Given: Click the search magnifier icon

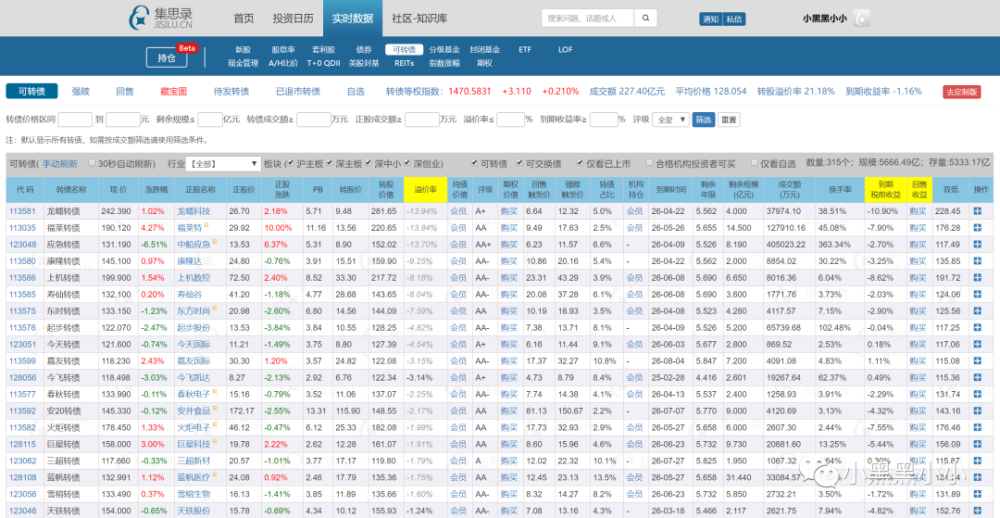Looking at the screenshot, I should point(645,18).
